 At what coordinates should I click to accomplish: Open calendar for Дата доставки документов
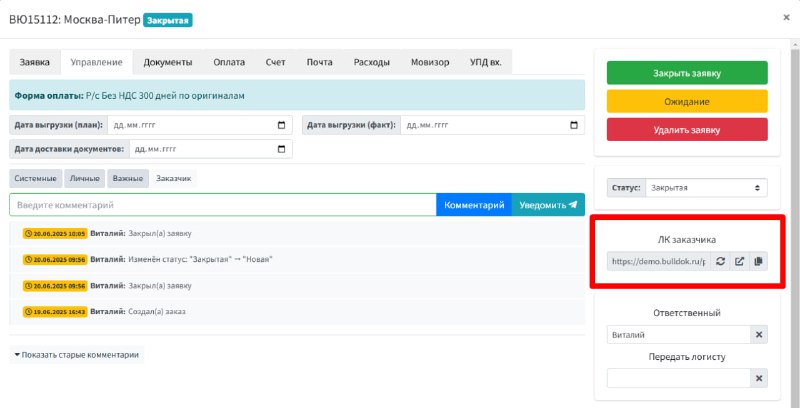click(x=281, y=149)
